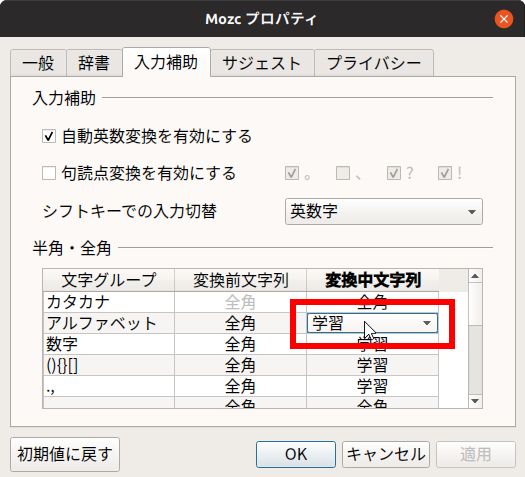Uncheck 自動英数変換を有効にする checkbox
The image size is (525, 477).
[49, 136]
